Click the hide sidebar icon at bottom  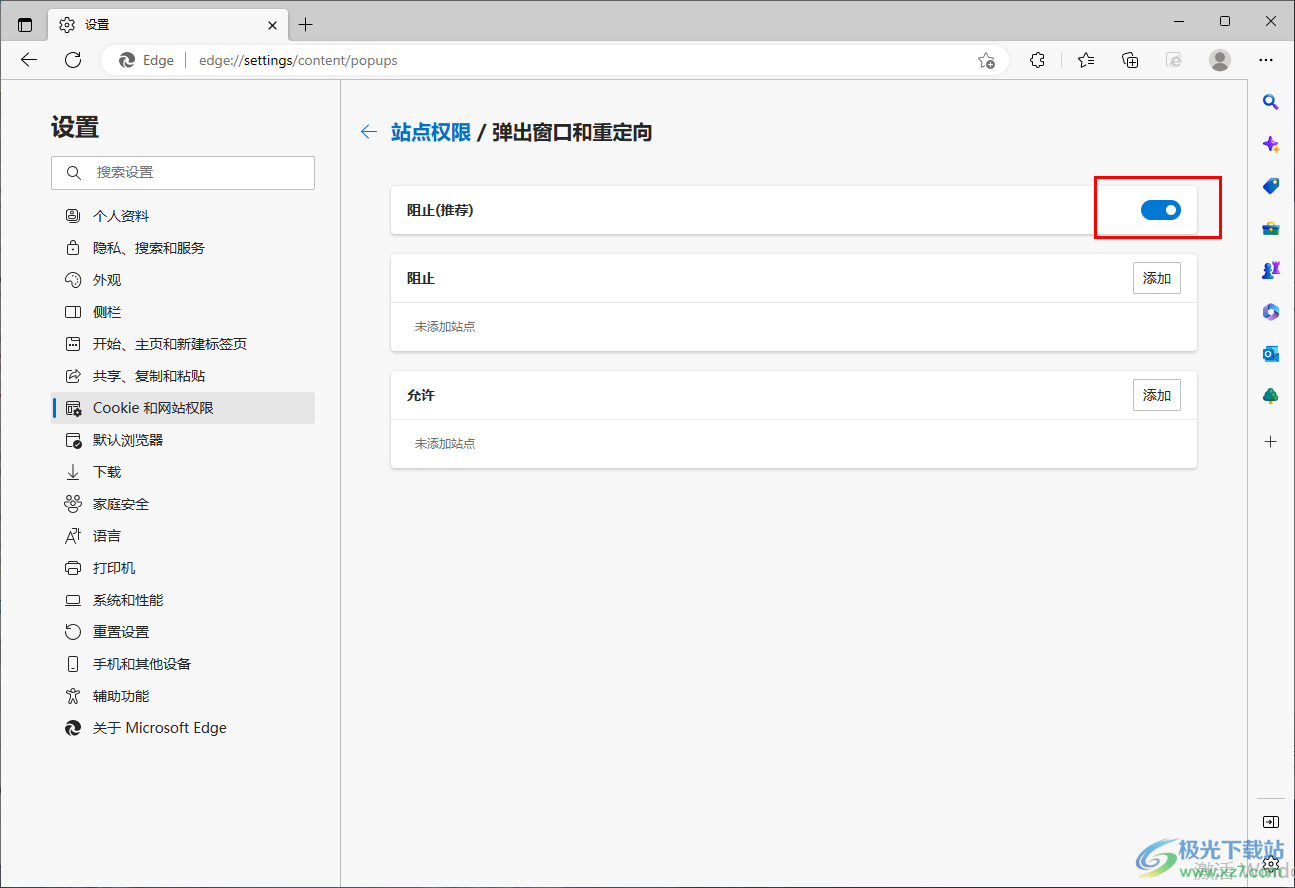point(1271,822)
